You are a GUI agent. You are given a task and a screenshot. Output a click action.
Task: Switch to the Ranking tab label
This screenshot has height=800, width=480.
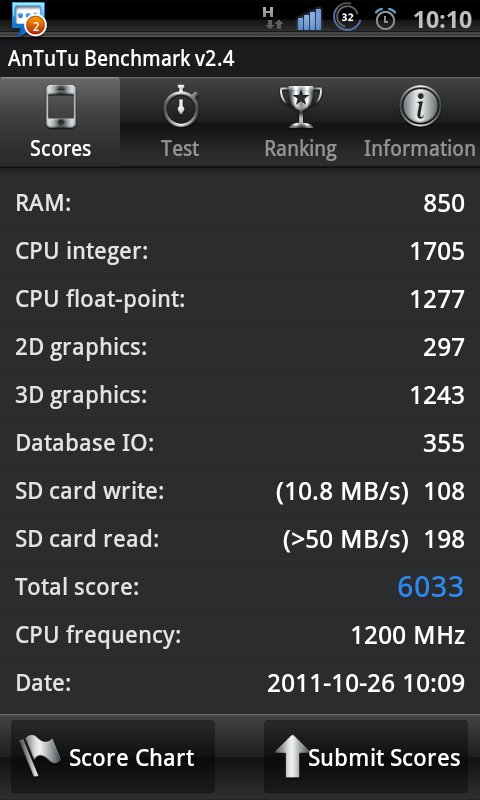coord(300,149)
